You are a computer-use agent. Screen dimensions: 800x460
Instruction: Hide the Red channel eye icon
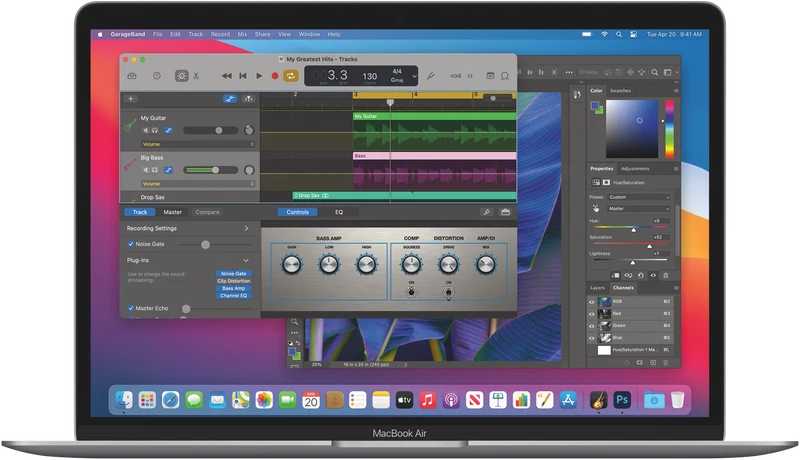tap(592, 314)
